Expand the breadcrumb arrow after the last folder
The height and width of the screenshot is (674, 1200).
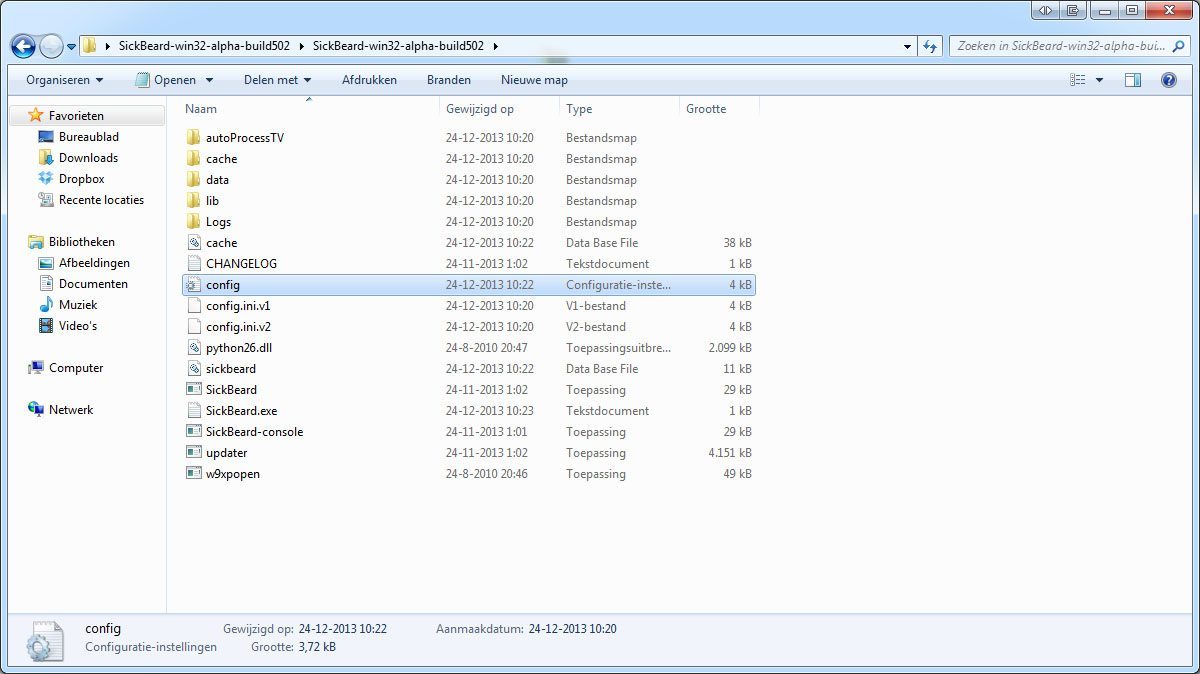click(495, 46)
